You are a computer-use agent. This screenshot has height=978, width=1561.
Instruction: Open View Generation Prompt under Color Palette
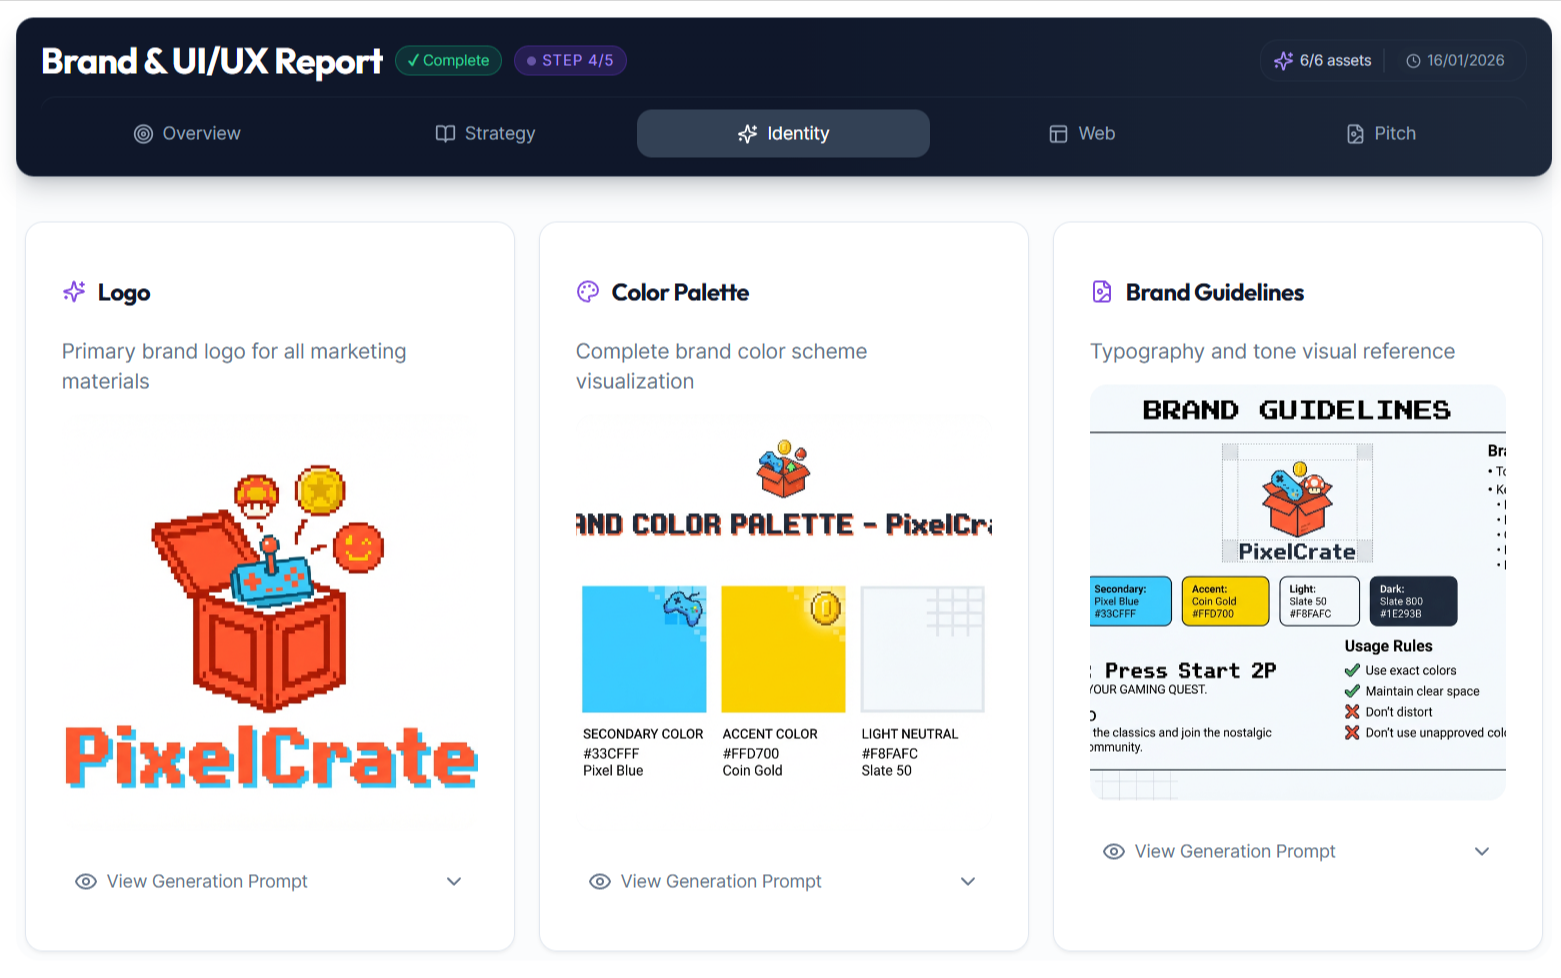[720, 881]
